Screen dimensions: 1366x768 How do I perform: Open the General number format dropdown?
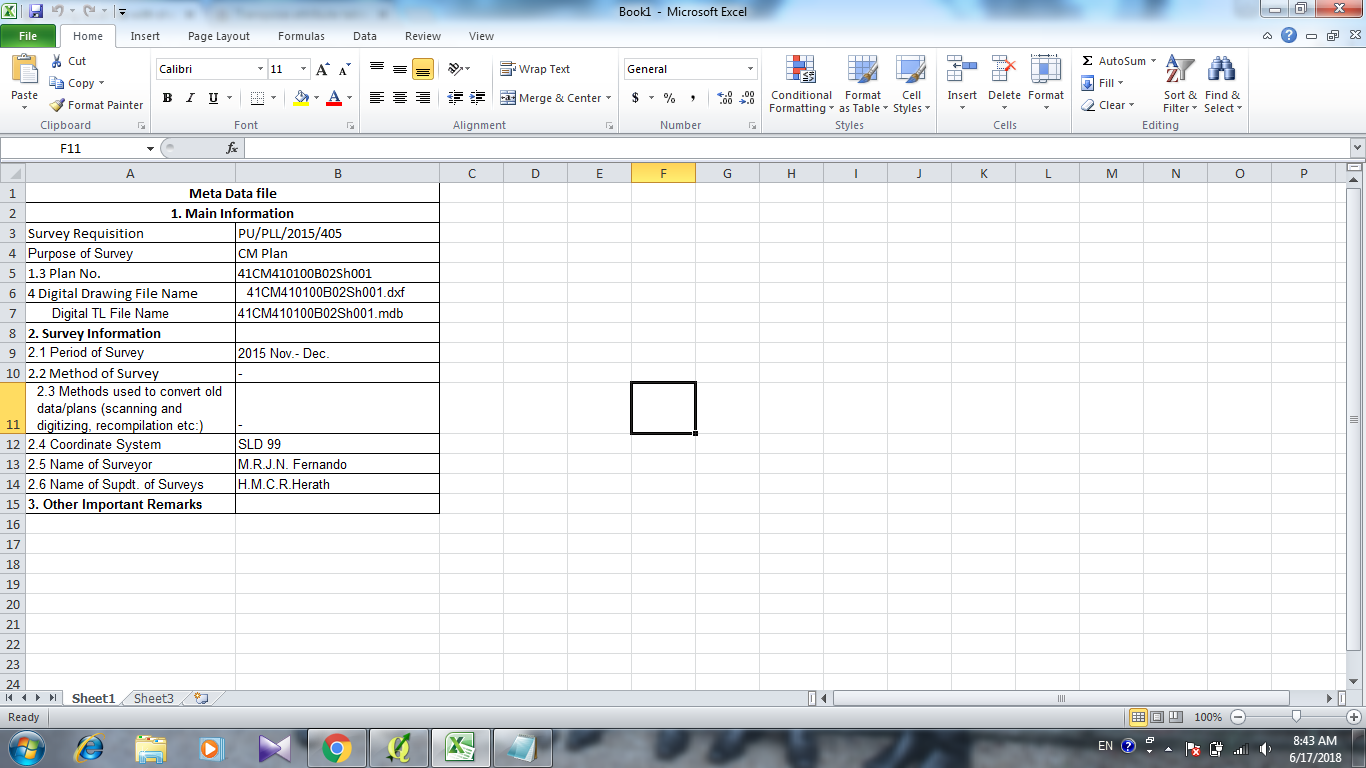[751, 69]
